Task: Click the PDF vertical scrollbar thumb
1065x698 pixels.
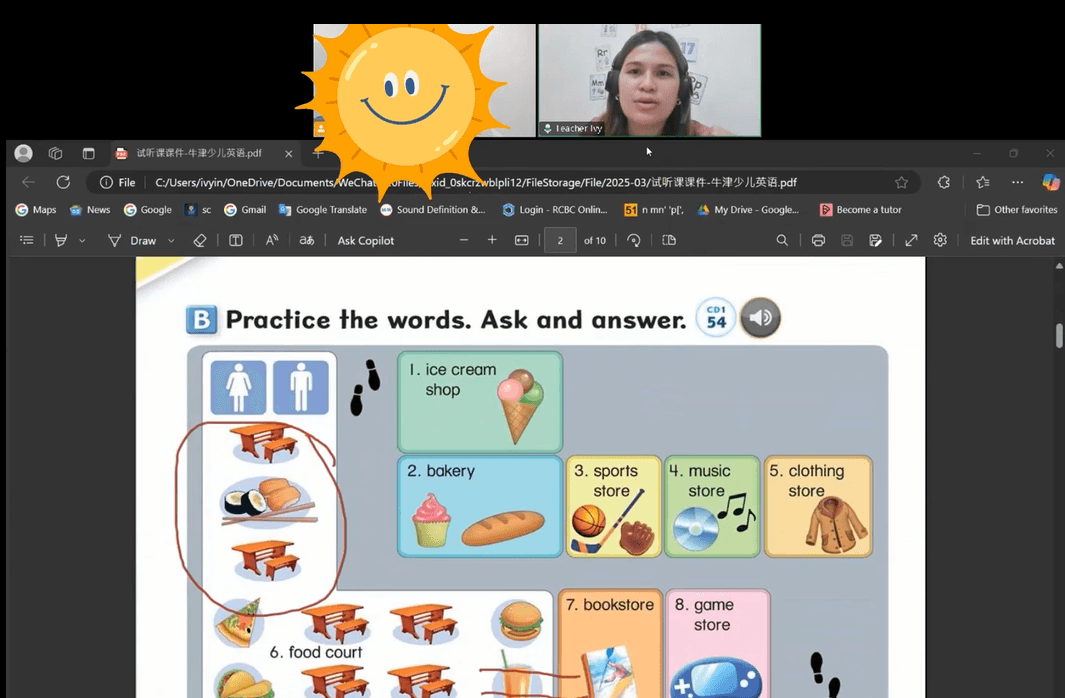Action: (x=1059, y=336)
